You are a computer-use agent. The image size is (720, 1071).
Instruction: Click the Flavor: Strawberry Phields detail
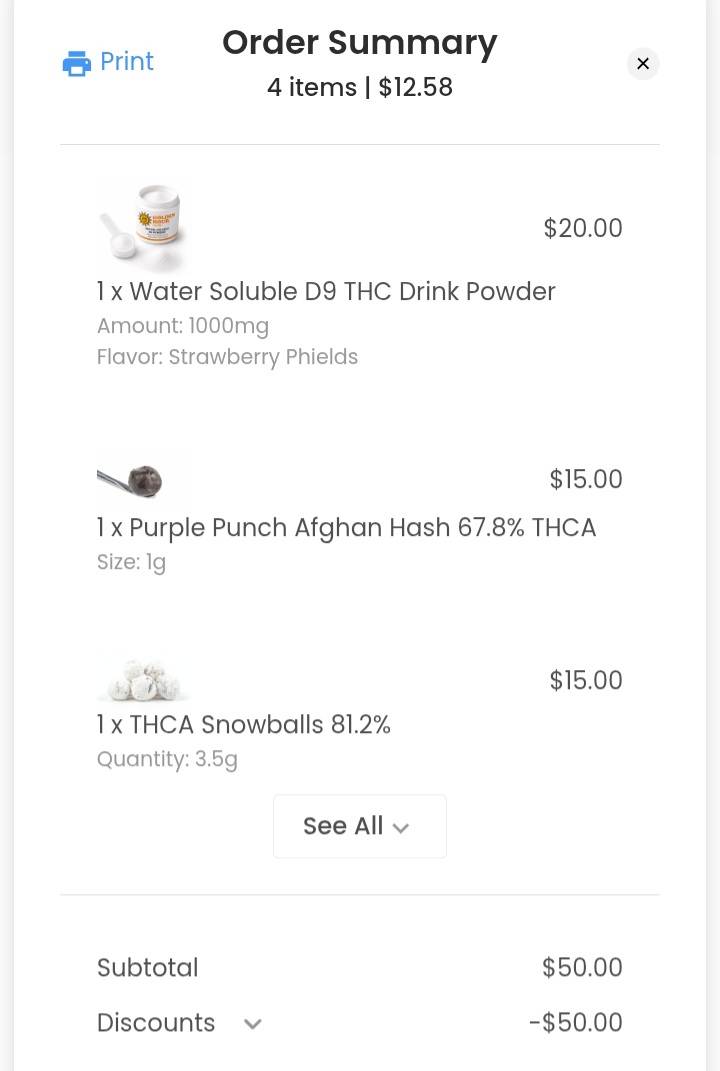[x=227, y=357]
